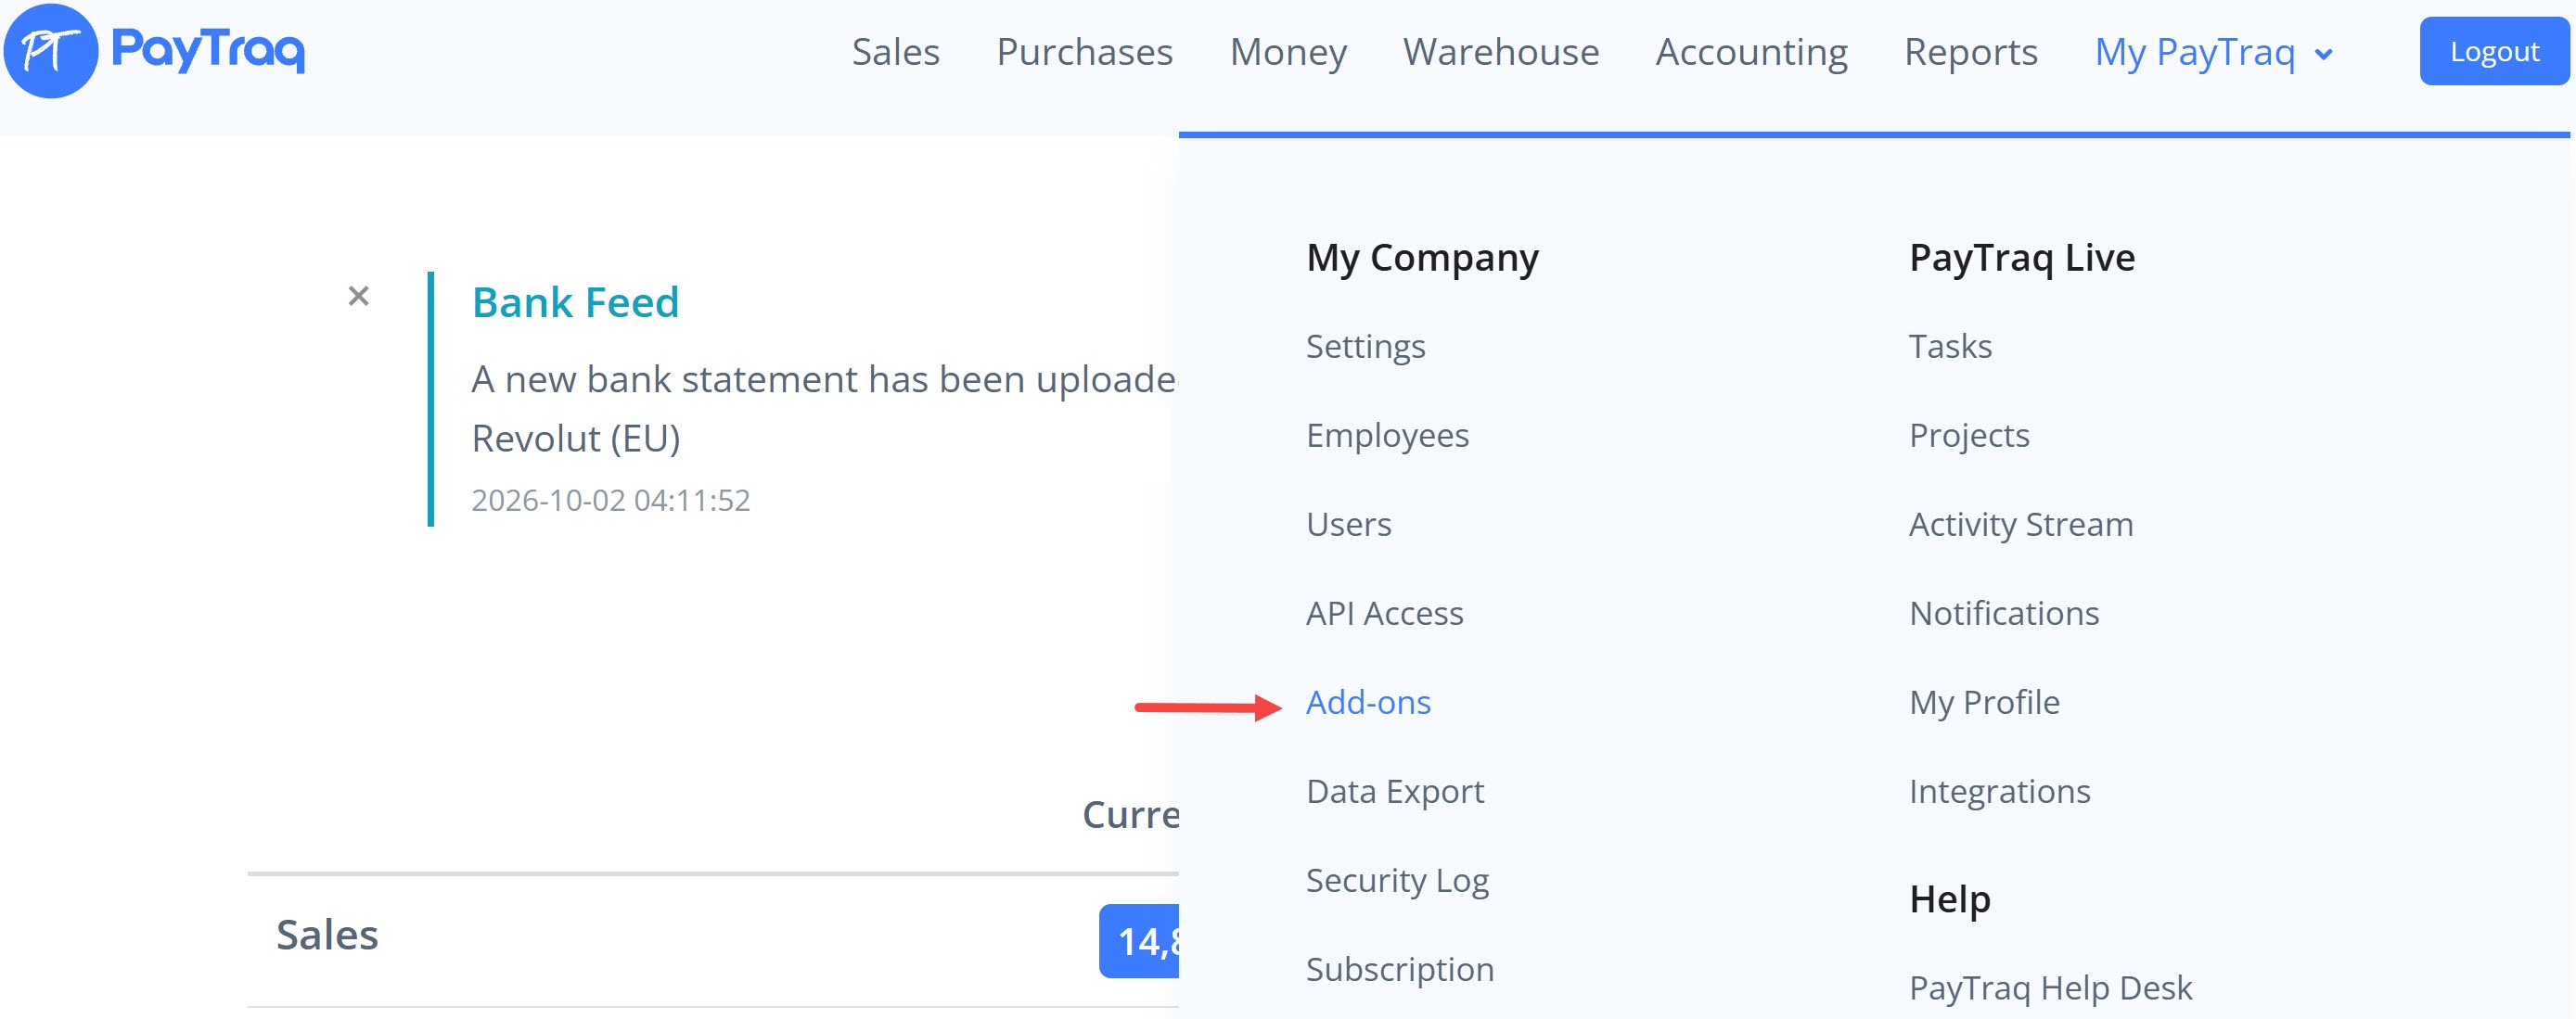Open the Accounting menu

point(1751,51)
